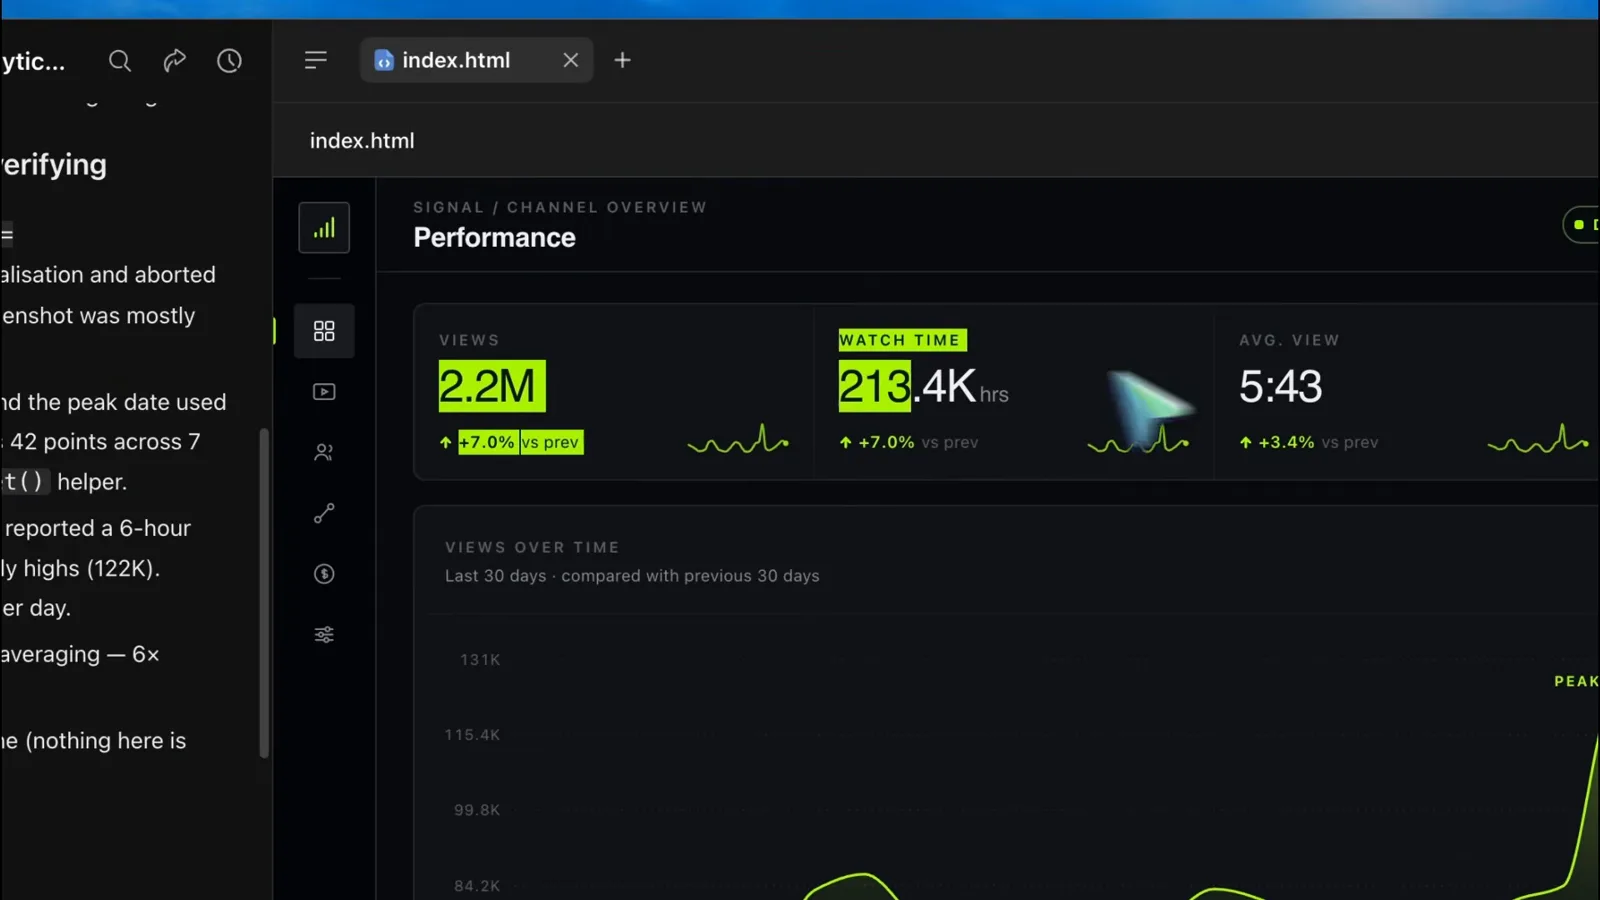Click the Signal / Channel Overview breadcrumb
This screenshot has width=1600, height=900.
tap(560, 207)
